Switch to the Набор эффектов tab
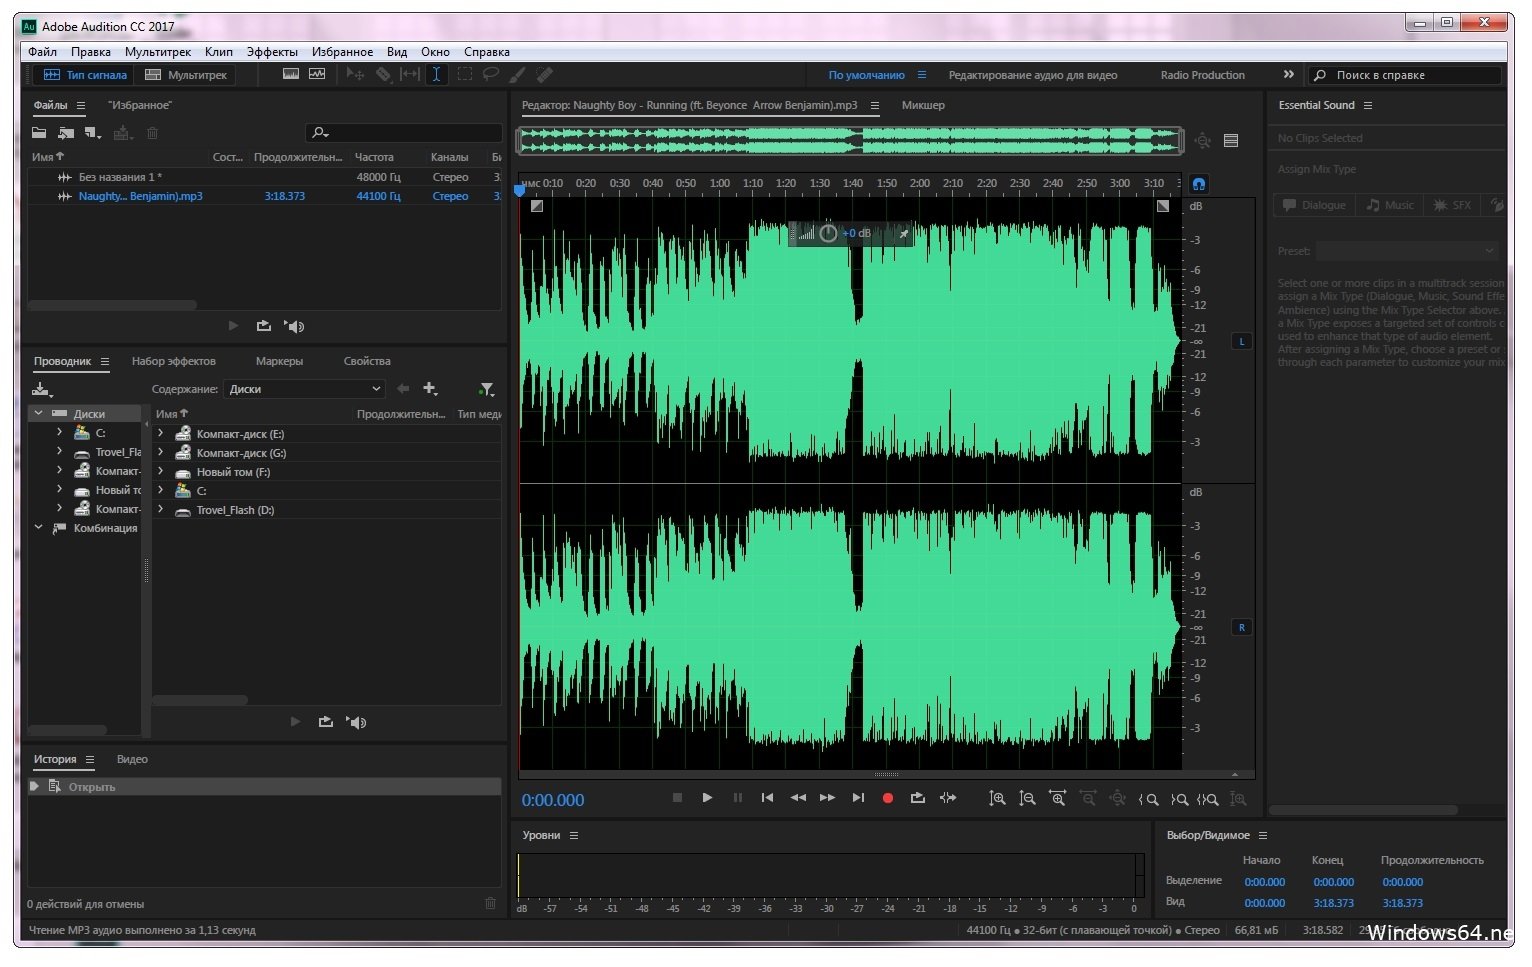The height and width of the screenshot is (967, 1532). tap(173, 361)
